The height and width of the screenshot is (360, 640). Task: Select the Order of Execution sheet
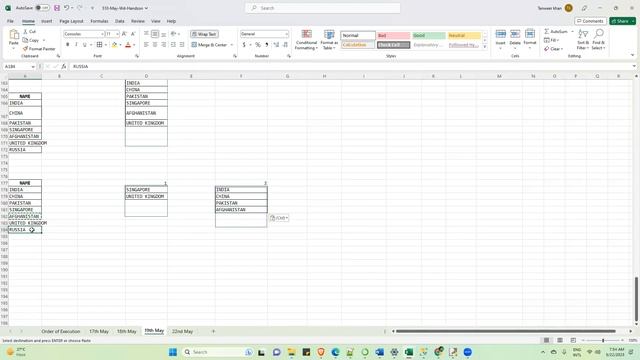(x=60, y=331)
